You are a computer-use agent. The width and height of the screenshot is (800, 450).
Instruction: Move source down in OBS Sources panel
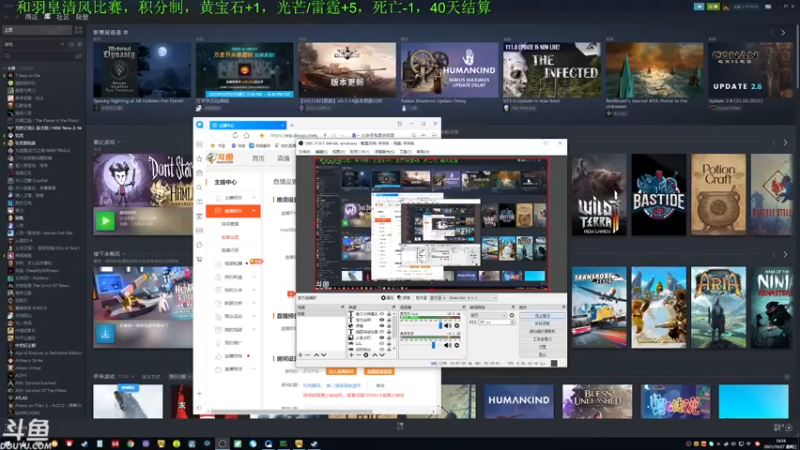[x=382, y=355]
